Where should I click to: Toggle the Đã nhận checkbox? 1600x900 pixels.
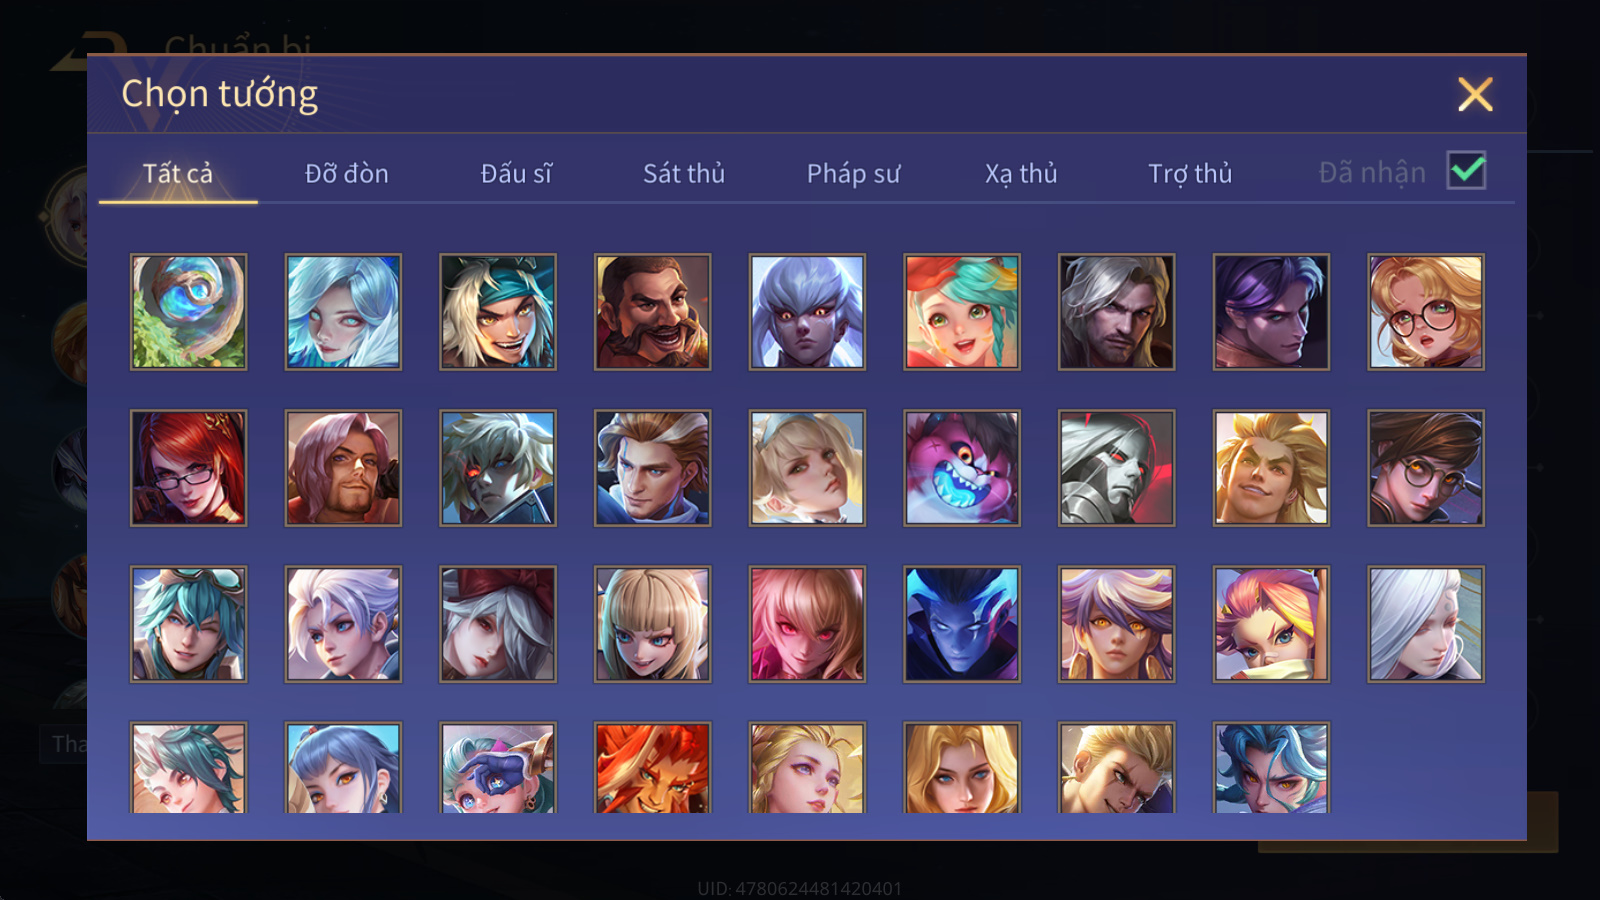pyautogui.click(x=1466, y=170)
